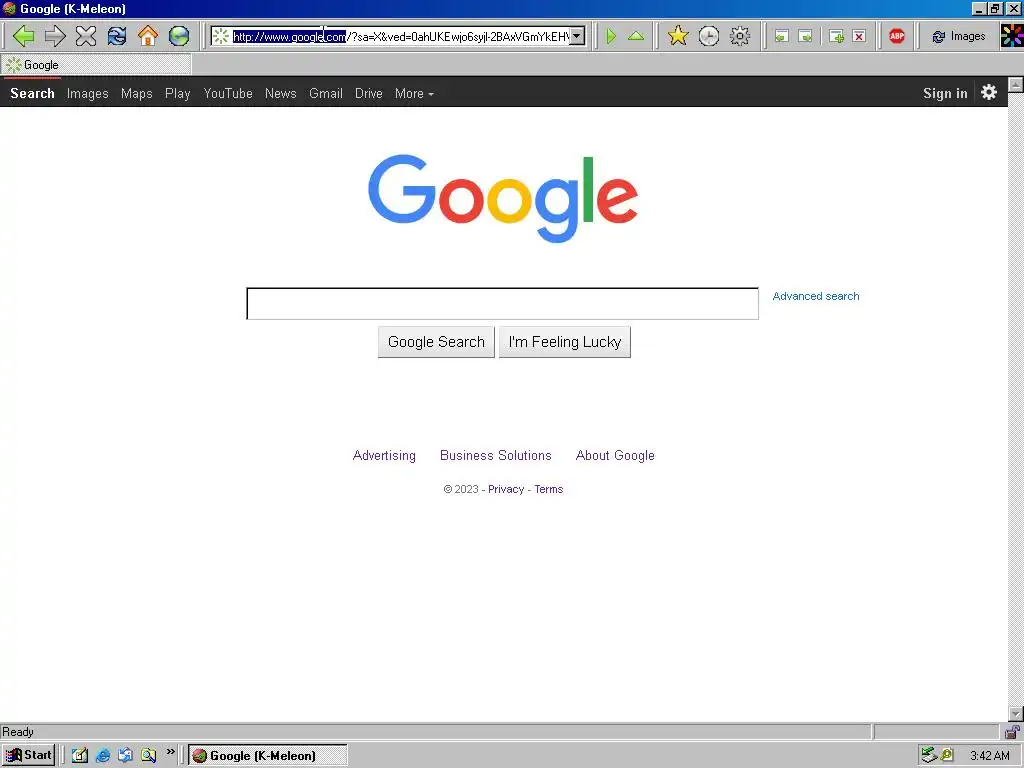Open Play in Google top bar

(x=178, y=93)
